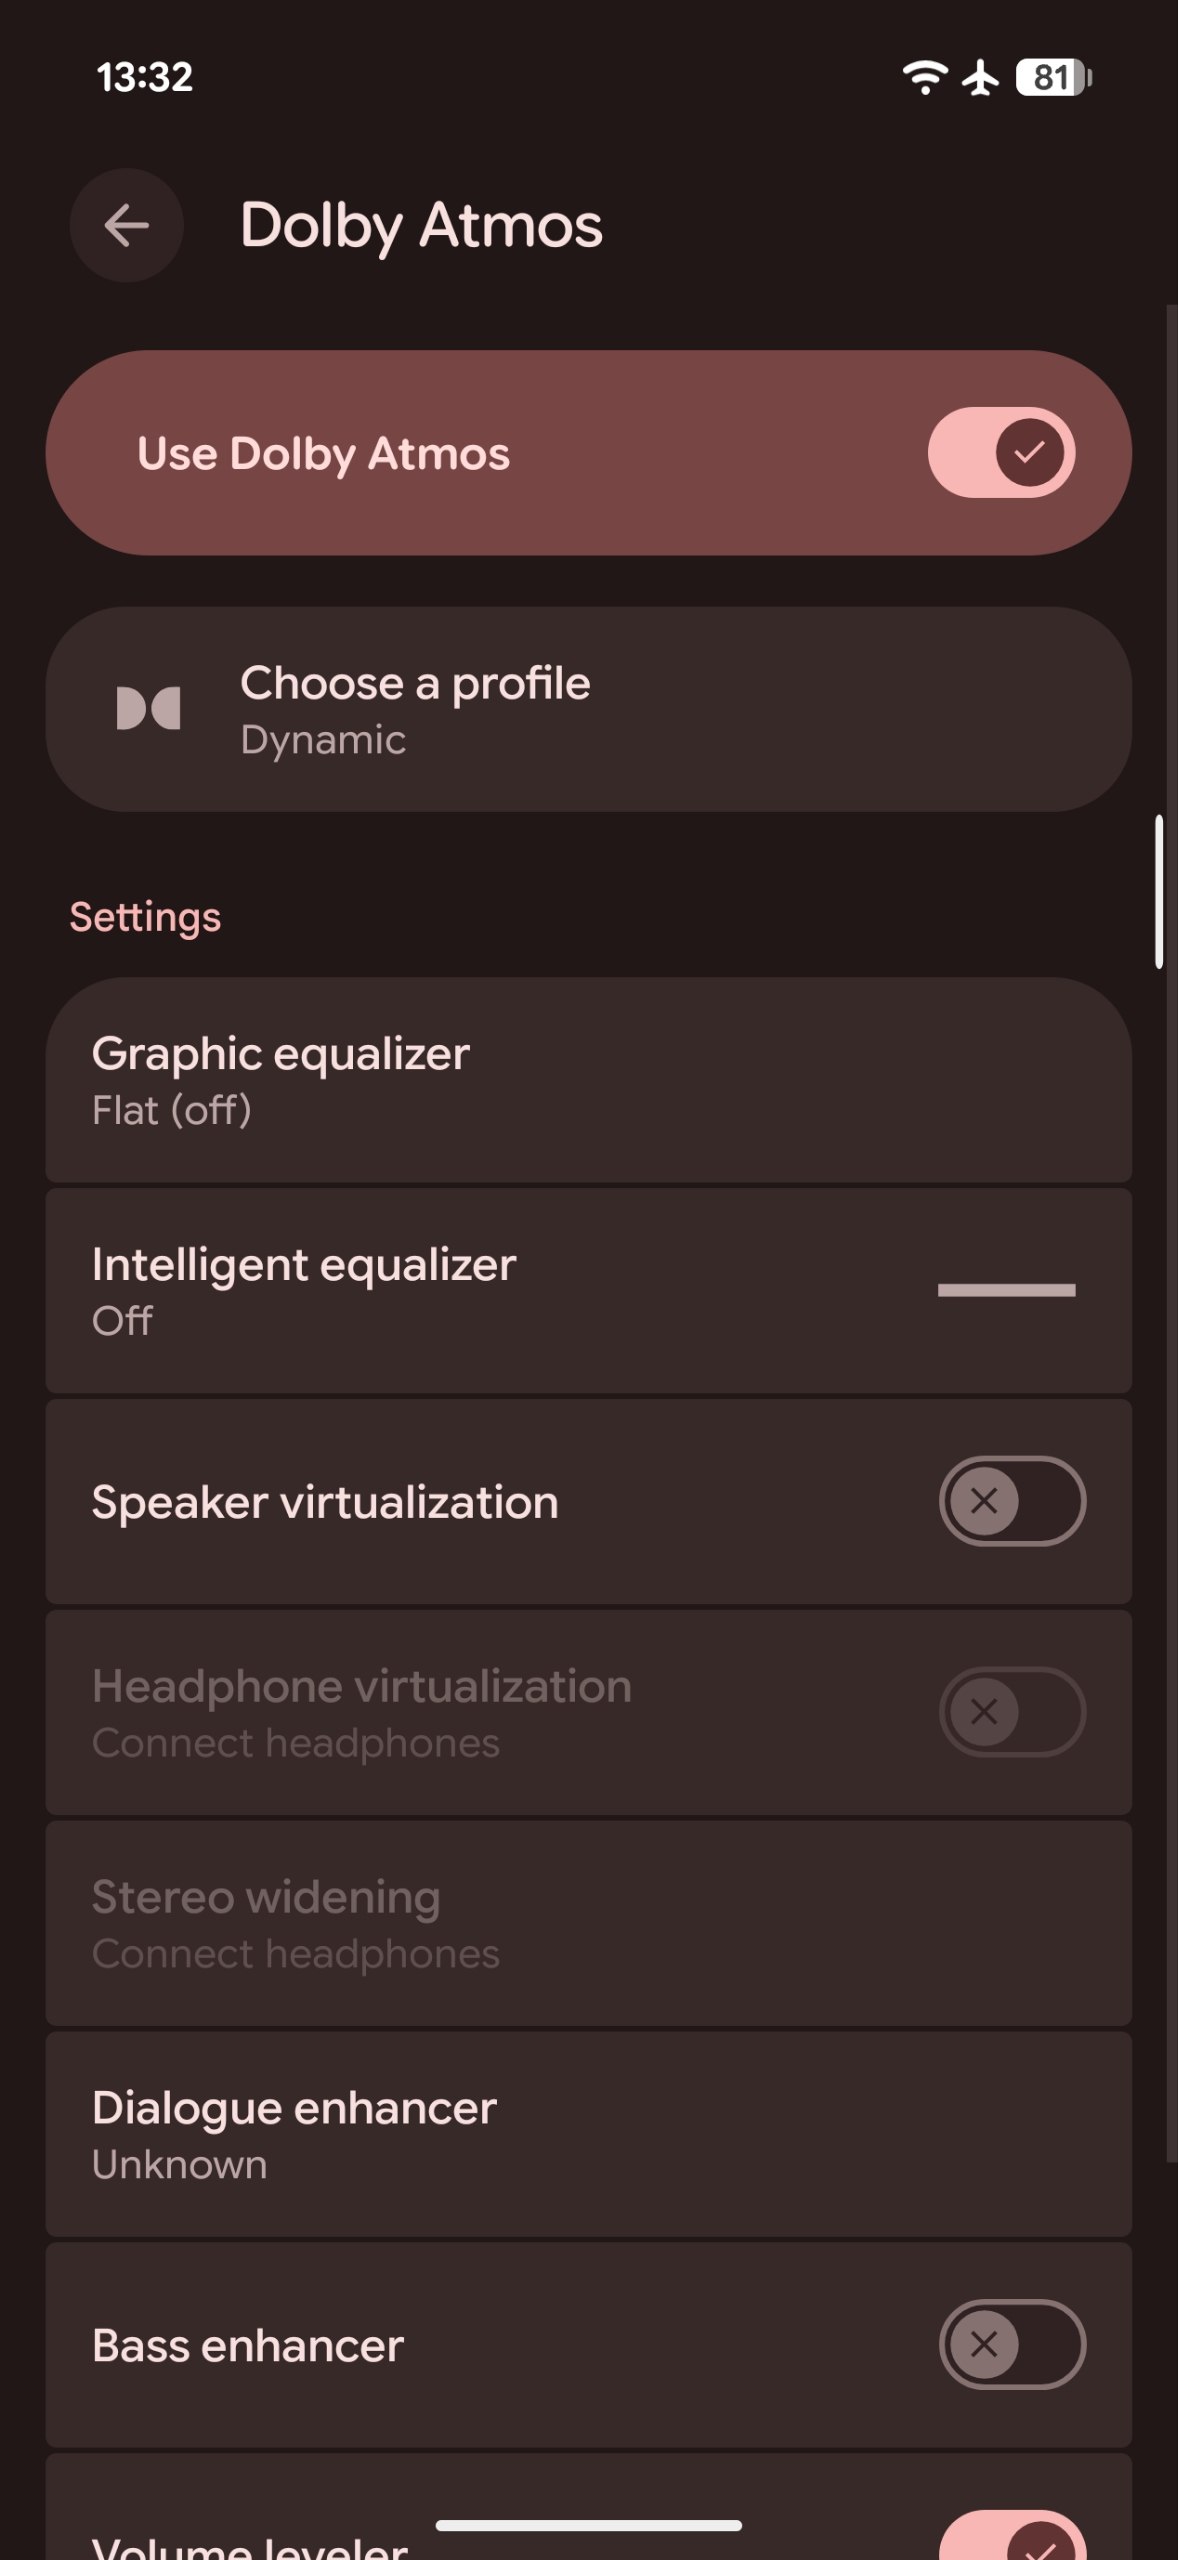Image resolution: width=1178 pixels, height=2560 pixels.
Task: Select the Stereo widening entry
Action: [589, 1923]
